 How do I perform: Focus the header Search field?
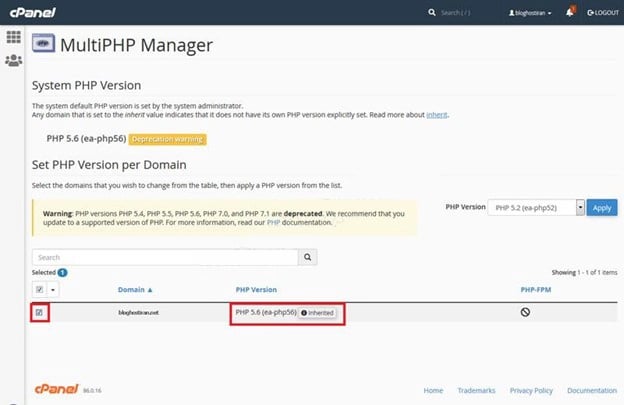pyautogui.click(x=455, y=13)
